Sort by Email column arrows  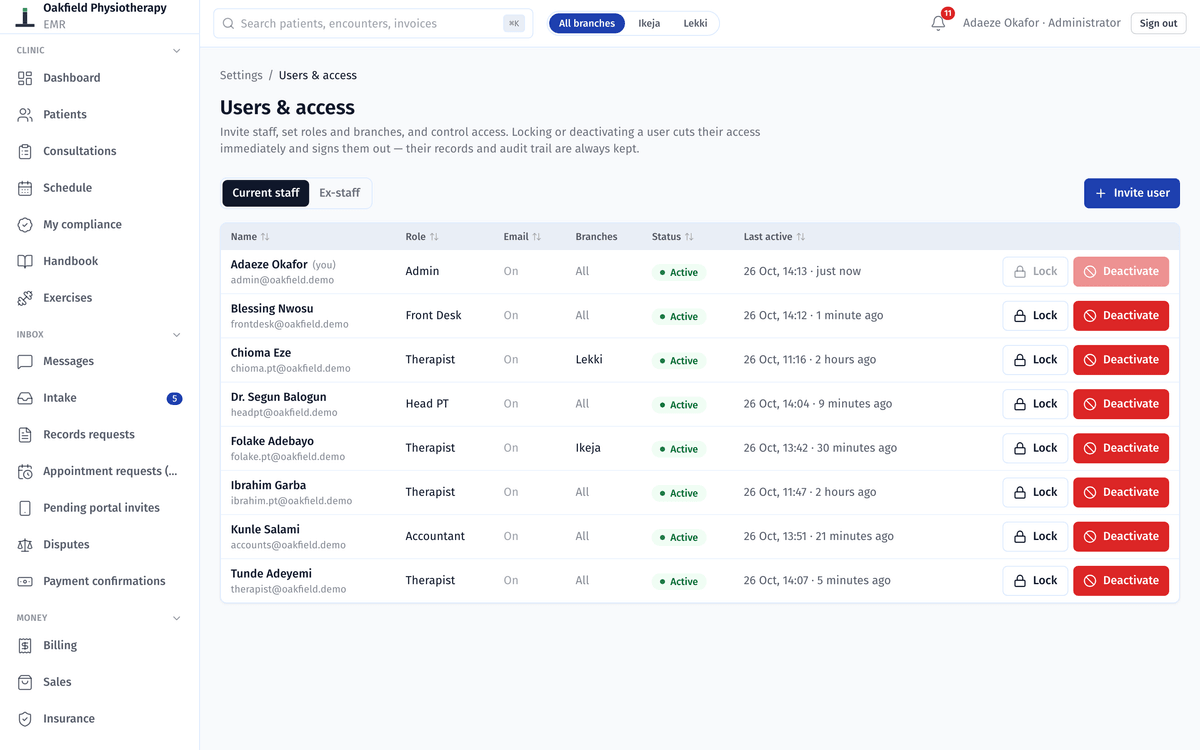point(537,237)
